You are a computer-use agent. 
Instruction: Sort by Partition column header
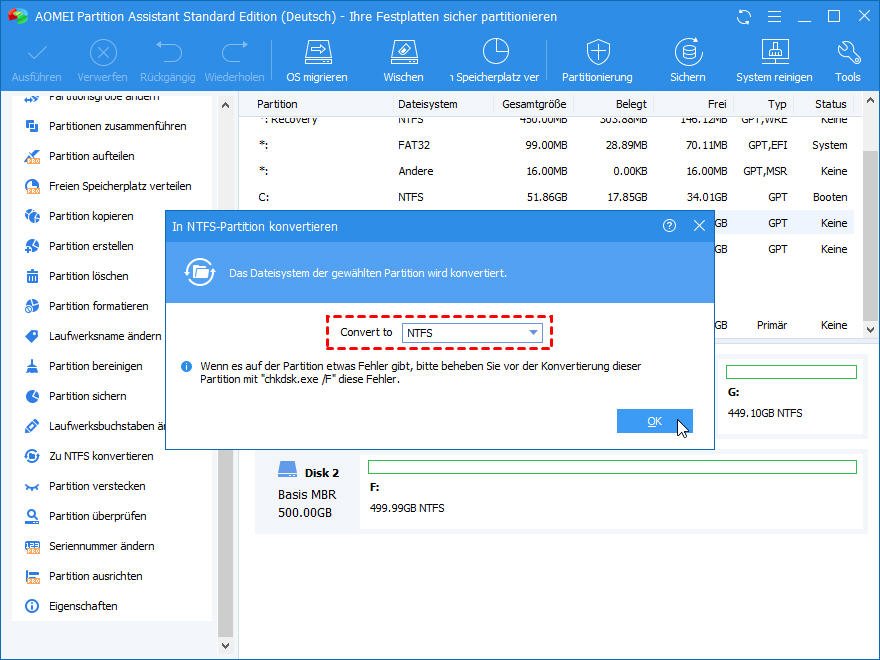(x=277, y=104)
